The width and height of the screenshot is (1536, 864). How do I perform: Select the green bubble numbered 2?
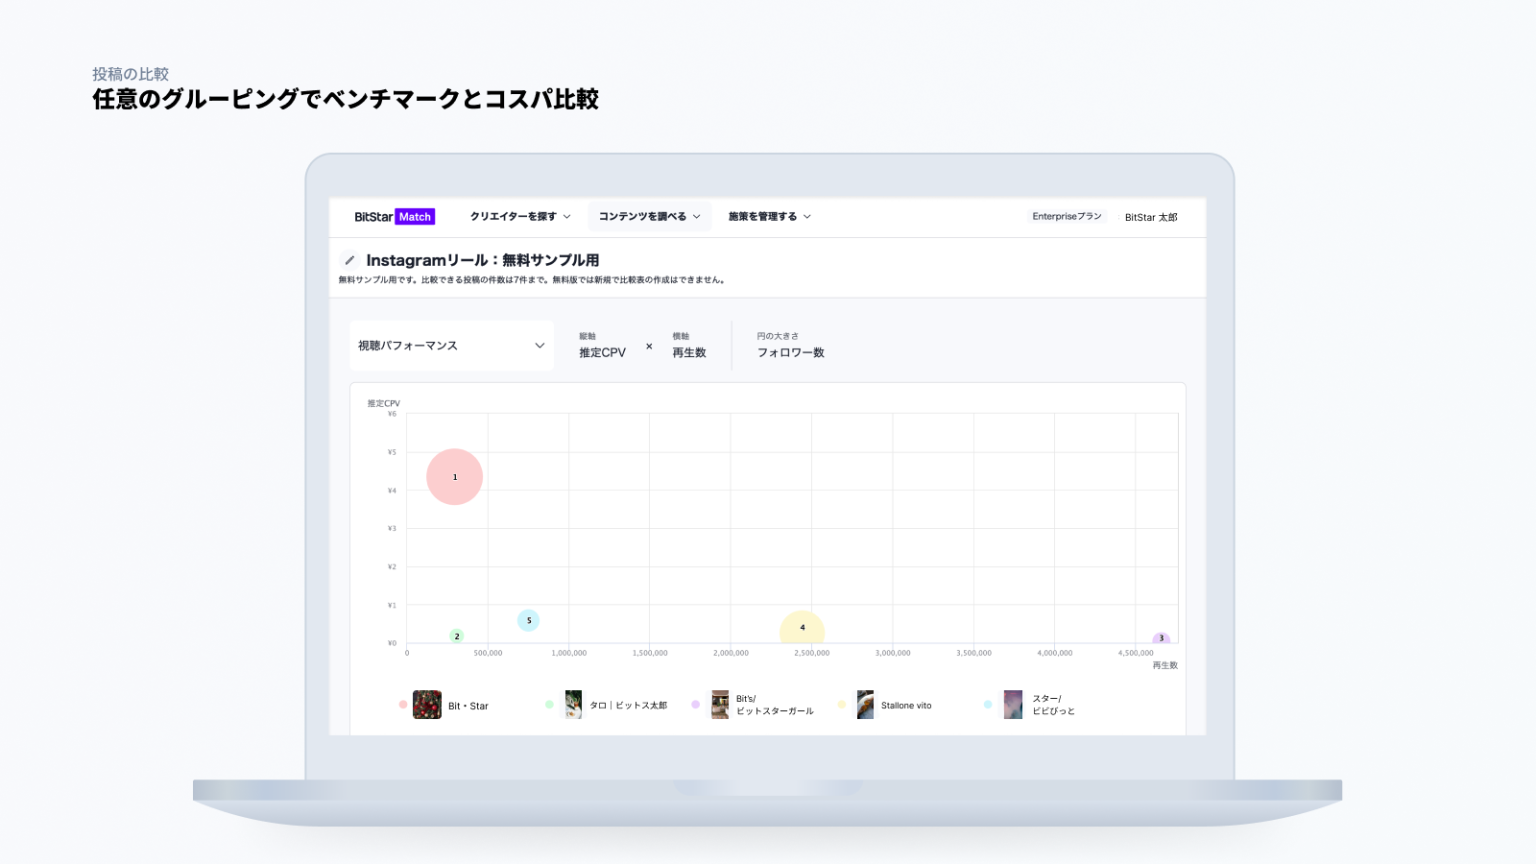pos(457,636)
